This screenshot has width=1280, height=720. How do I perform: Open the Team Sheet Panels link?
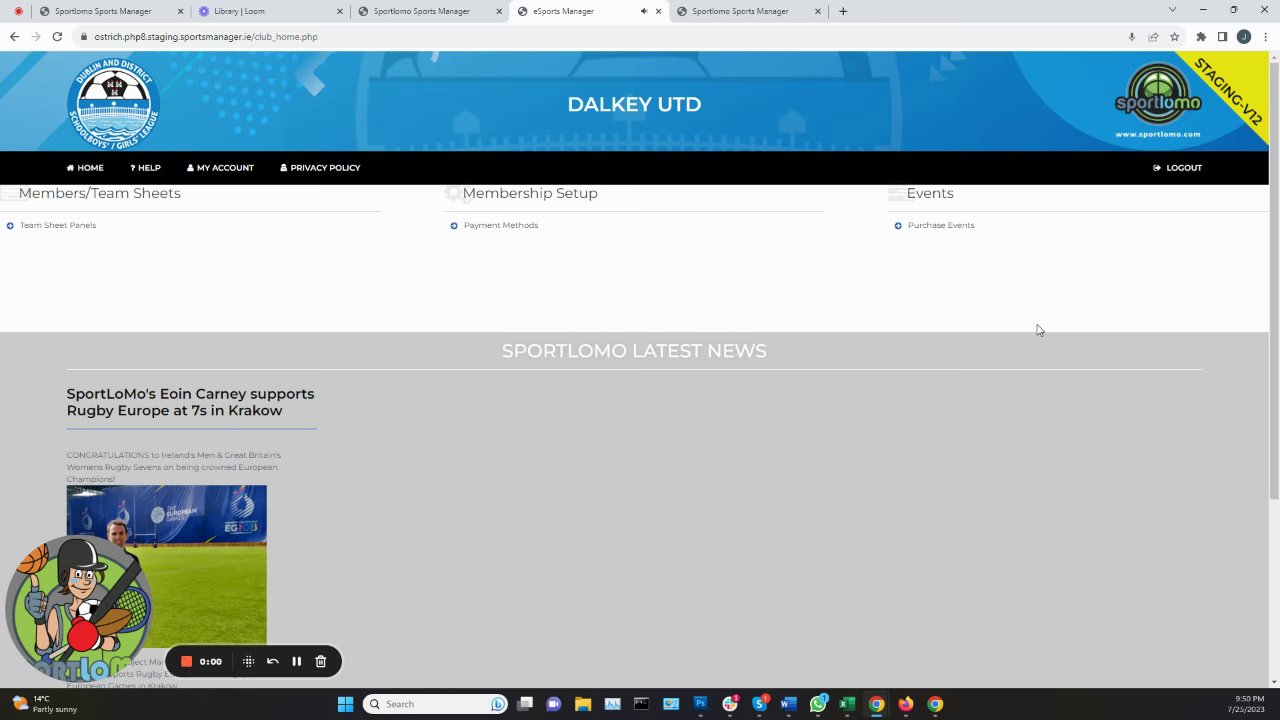[58, 225]
